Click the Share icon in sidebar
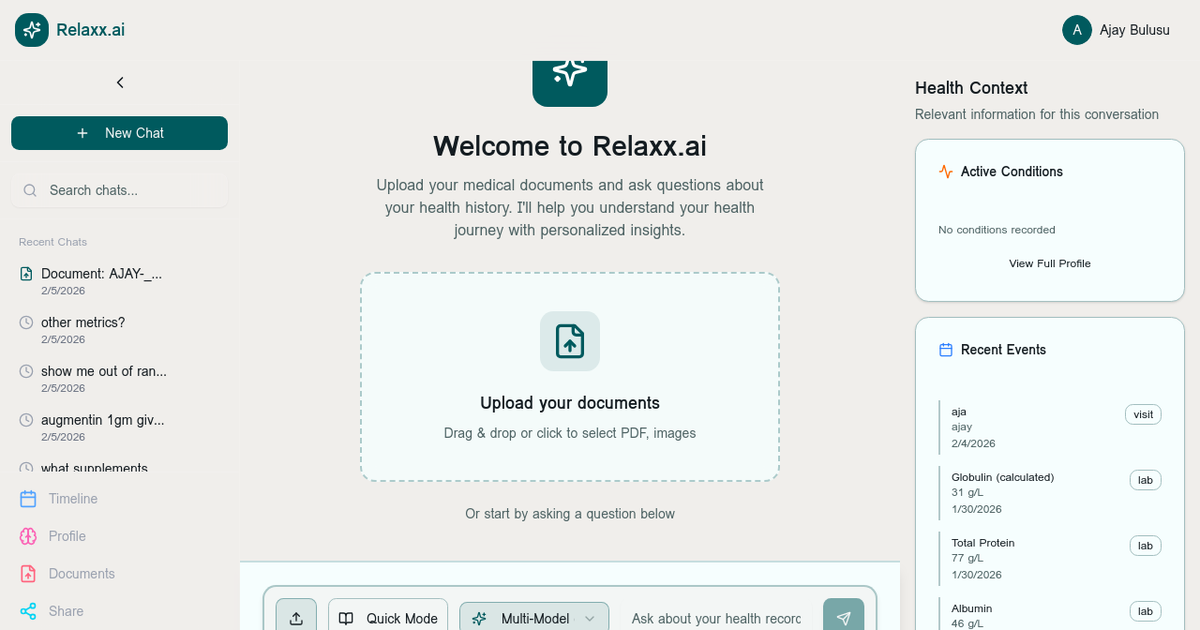This screenshot has height=630, width=1200. tap(26, 610)
